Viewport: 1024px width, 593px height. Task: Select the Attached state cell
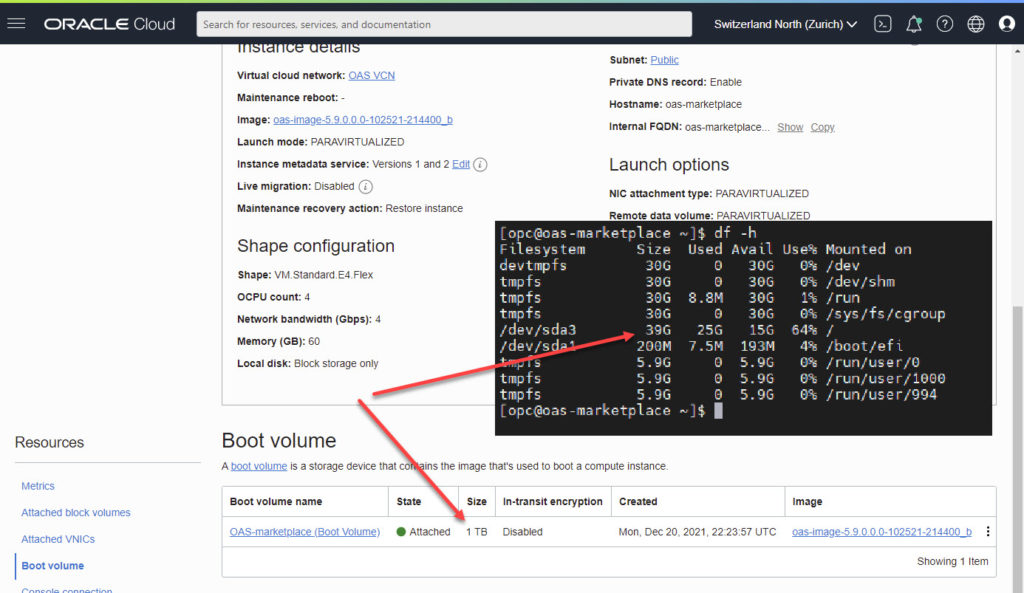tap(423, 532)
